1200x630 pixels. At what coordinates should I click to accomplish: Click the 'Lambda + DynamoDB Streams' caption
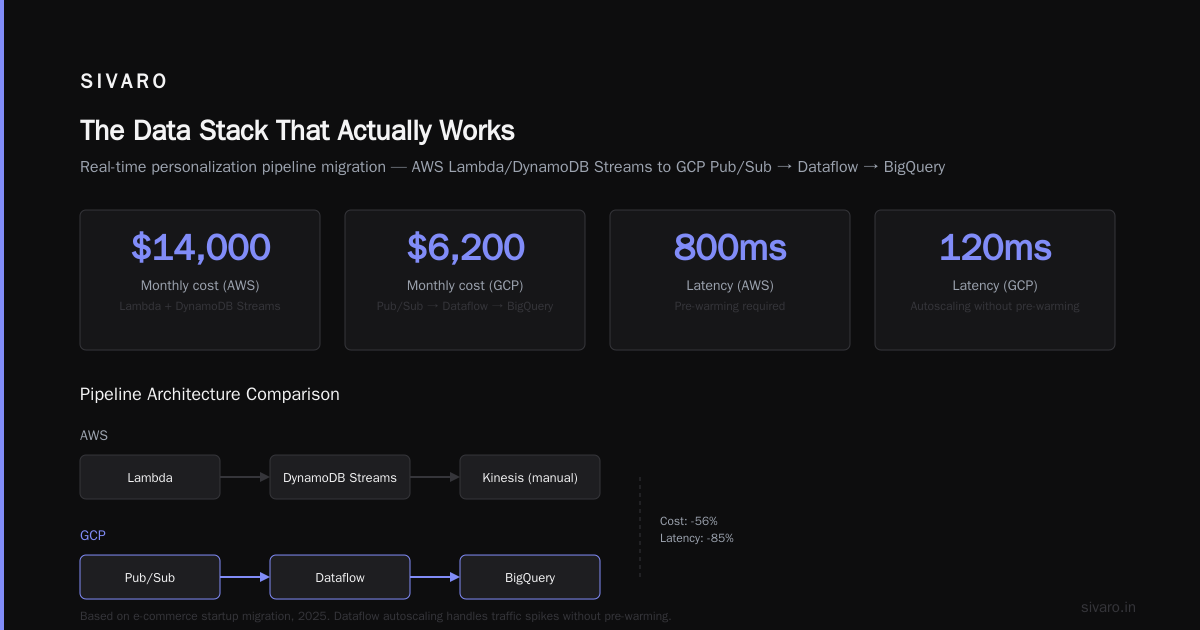[200, 306]
